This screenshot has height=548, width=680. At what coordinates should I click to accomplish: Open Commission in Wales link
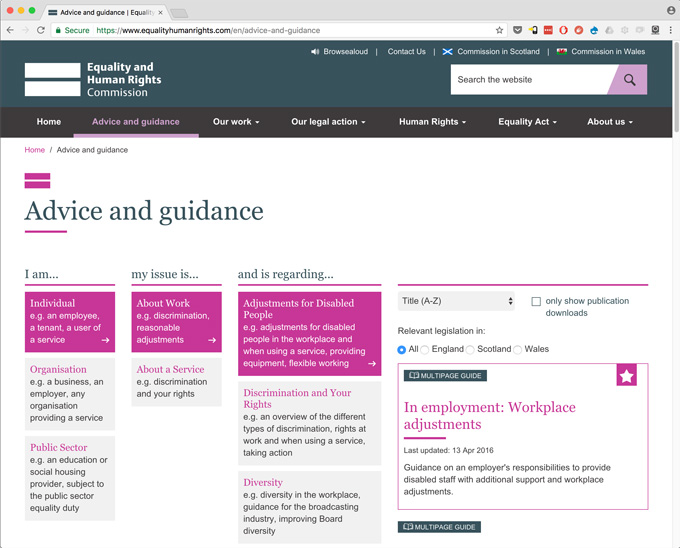[x=608, y=52]
